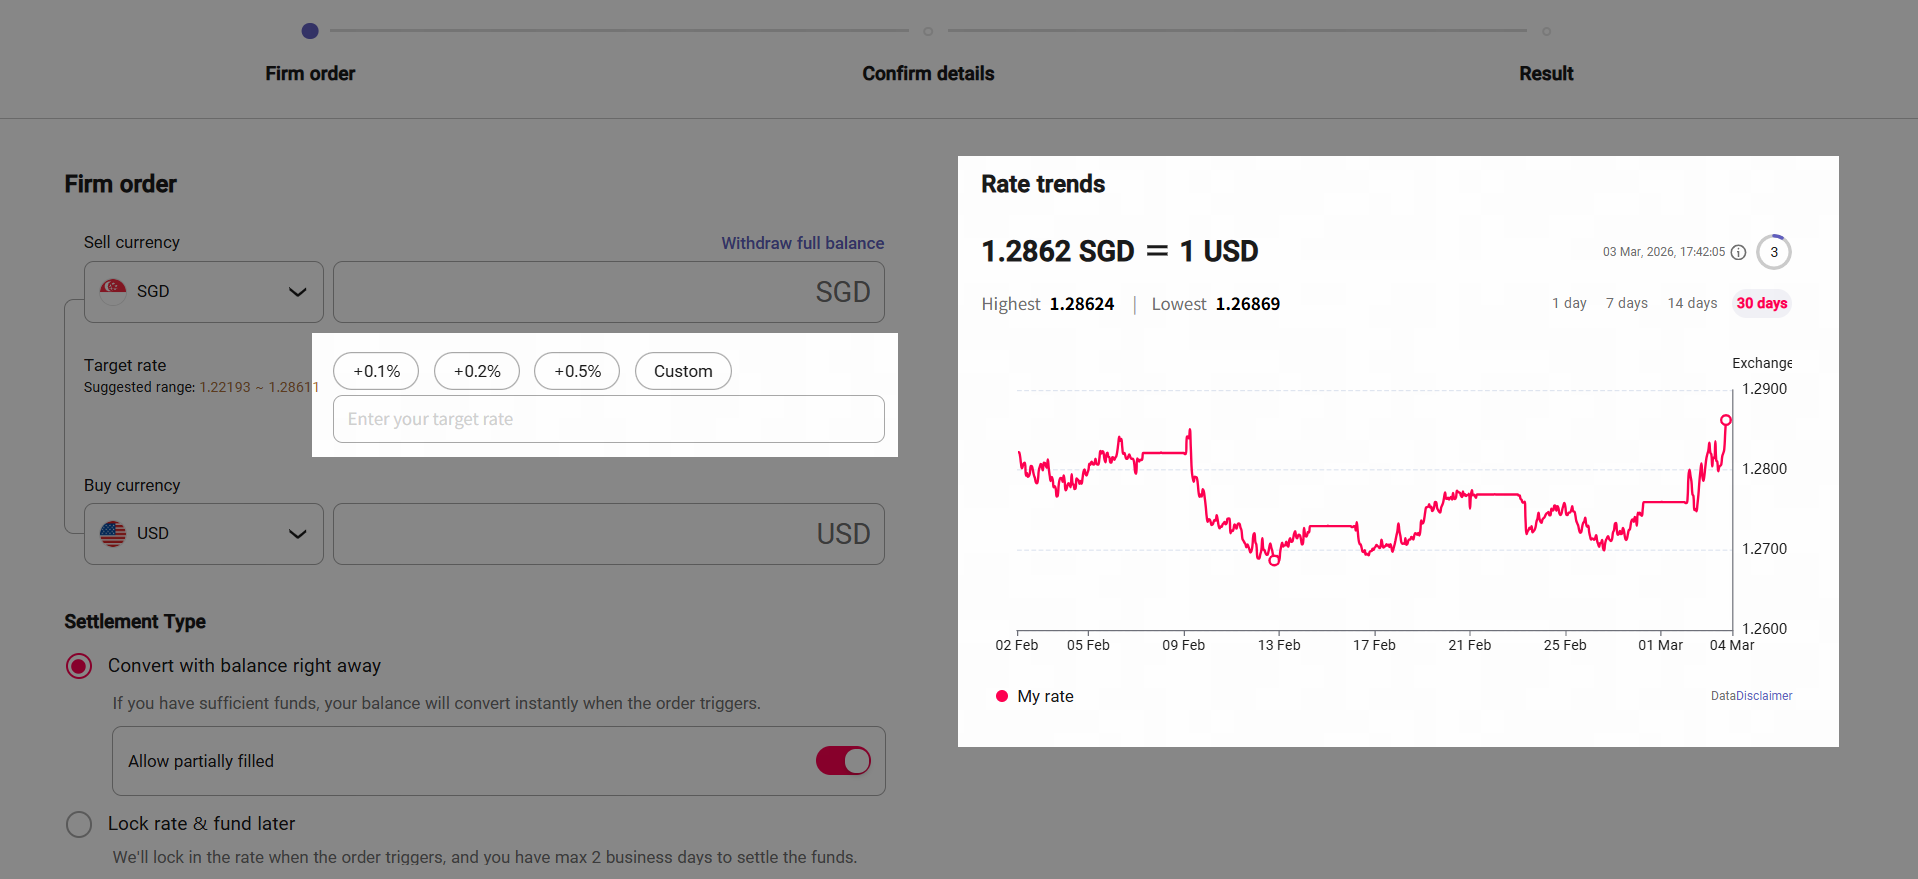Switch chart to 14 days range
Image resolution: width=1918 pixels, height=879 pixels.
[1691, 303]
